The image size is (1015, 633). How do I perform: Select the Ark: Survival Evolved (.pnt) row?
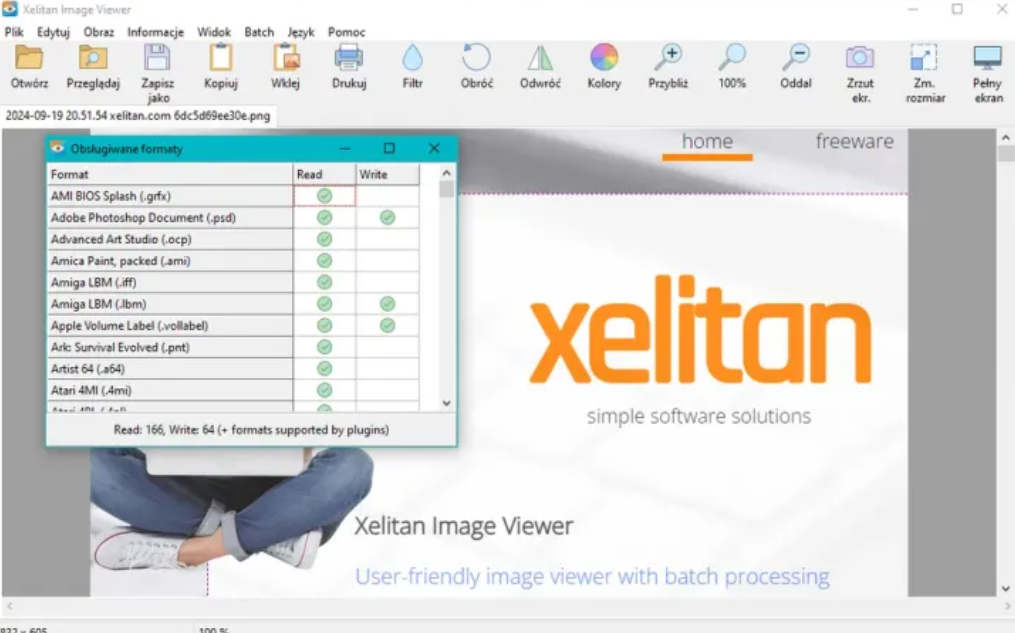coord(233,347)
